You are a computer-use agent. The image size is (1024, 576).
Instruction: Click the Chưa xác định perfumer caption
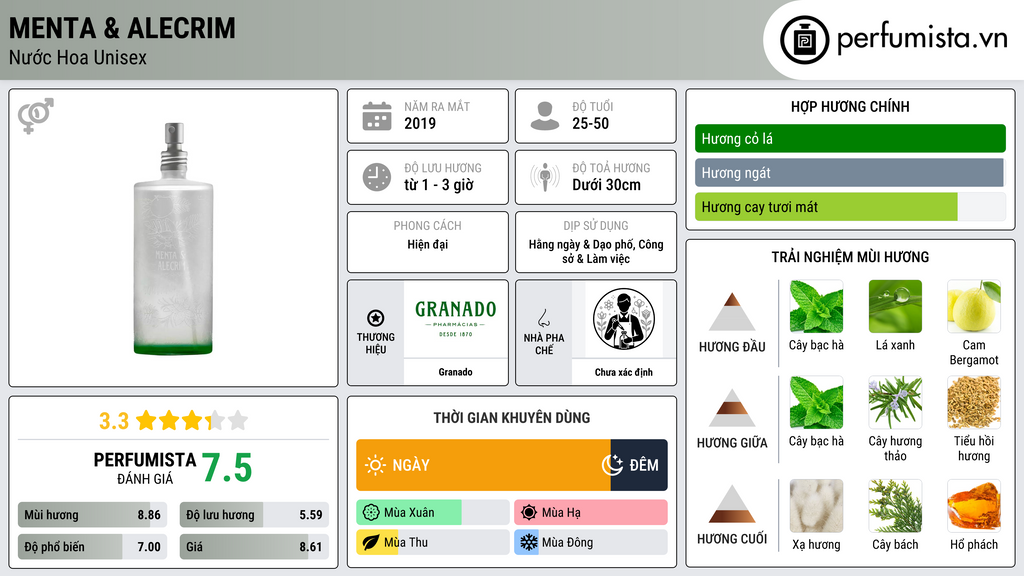coord(624,372)
